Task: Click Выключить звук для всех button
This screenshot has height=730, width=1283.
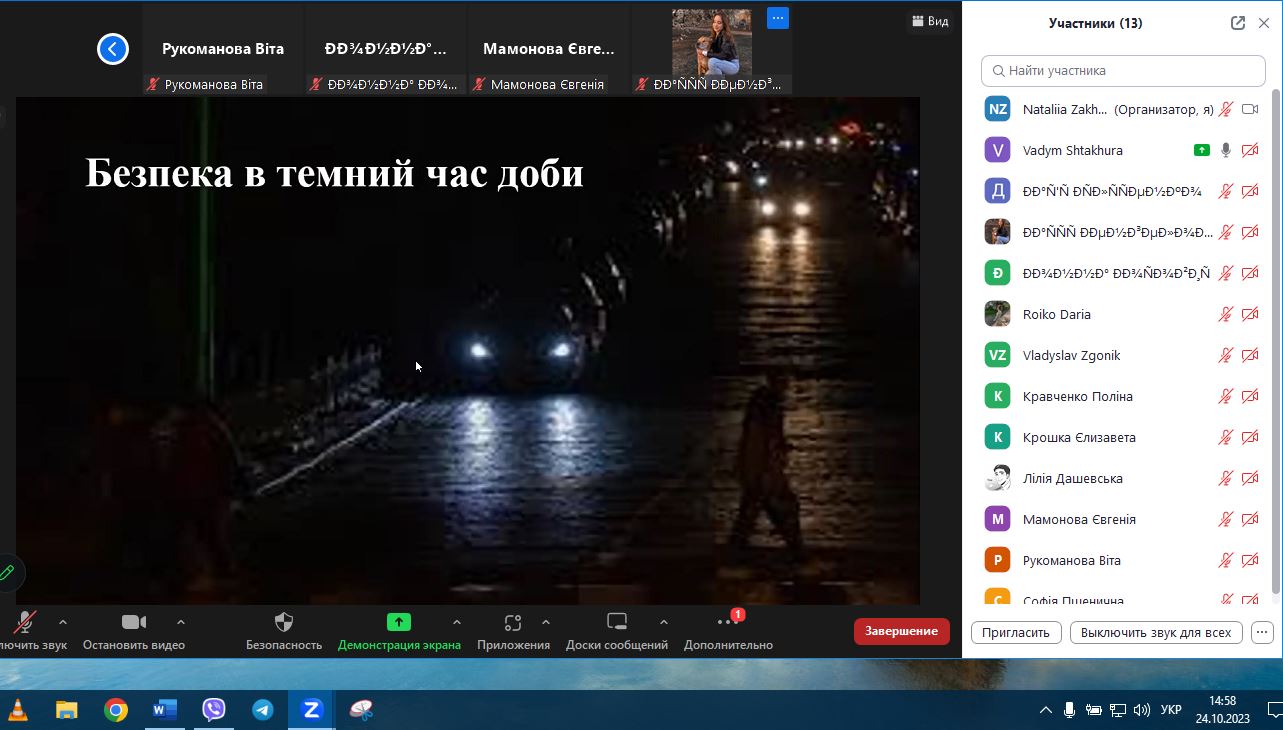Action: point(1156,632)
